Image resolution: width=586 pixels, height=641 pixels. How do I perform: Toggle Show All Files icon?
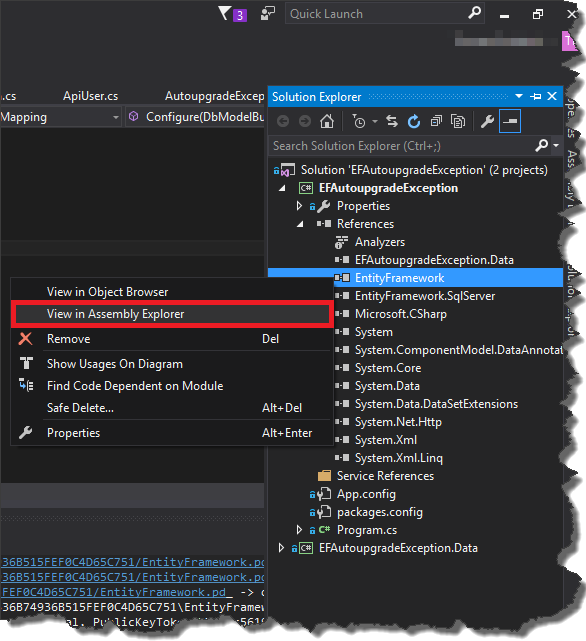click(458, 121)
